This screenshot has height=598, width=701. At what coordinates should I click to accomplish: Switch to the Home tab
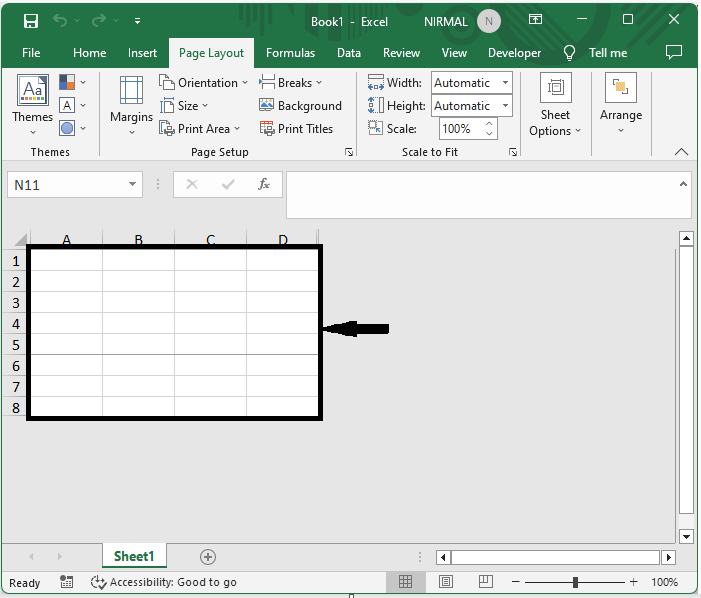pyautogui.click(x=89, y=53)
